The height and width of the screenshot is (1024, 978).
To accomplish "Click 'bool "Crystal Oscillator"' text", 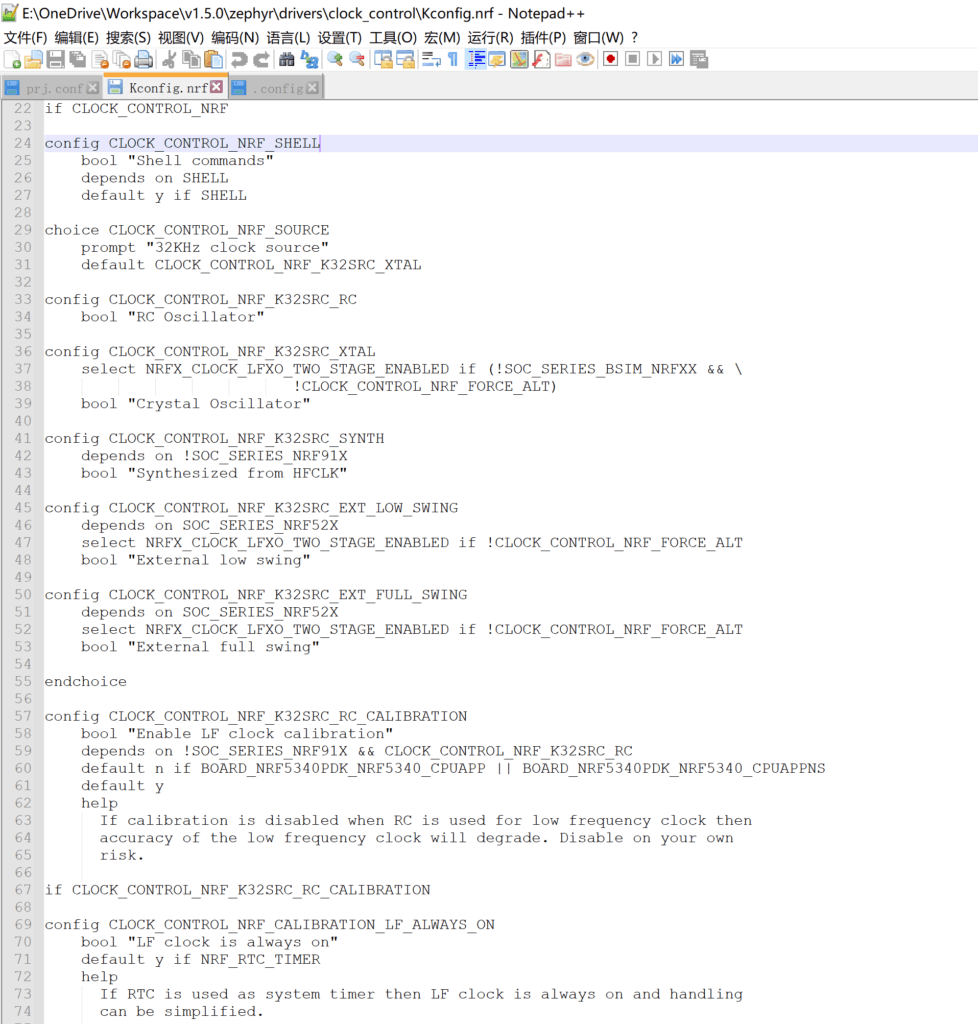I will click(196, 404).
